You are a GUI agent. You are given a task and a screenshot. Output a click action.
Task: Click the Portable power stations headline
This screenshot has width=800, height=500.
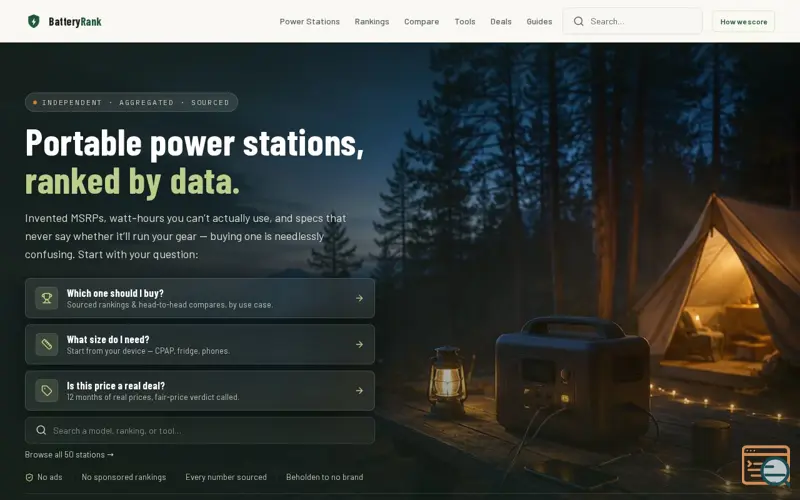194,143
